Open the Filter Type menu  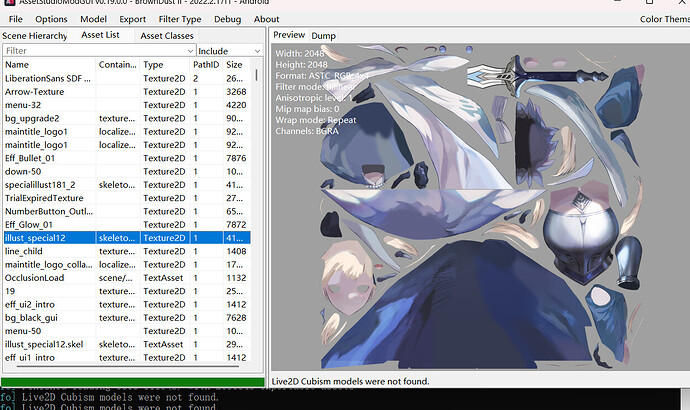click(x=180, y=19)
